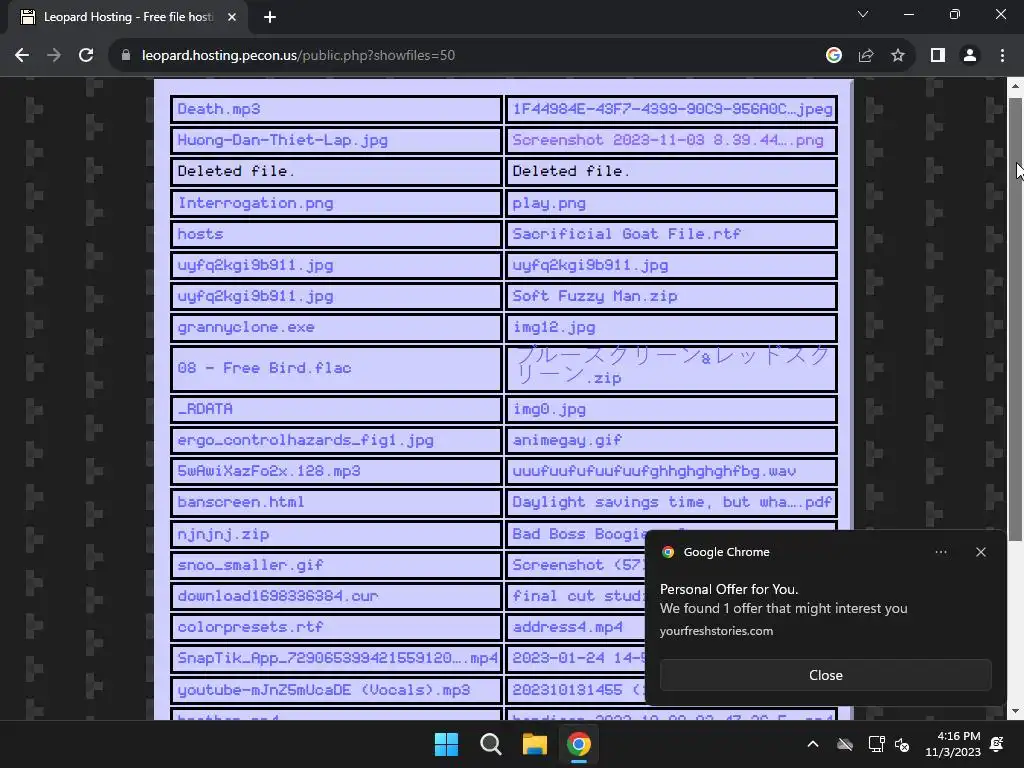Click yourfreshstories.com in the notification
Viewport: 1024px width, 768px height.
716,631
